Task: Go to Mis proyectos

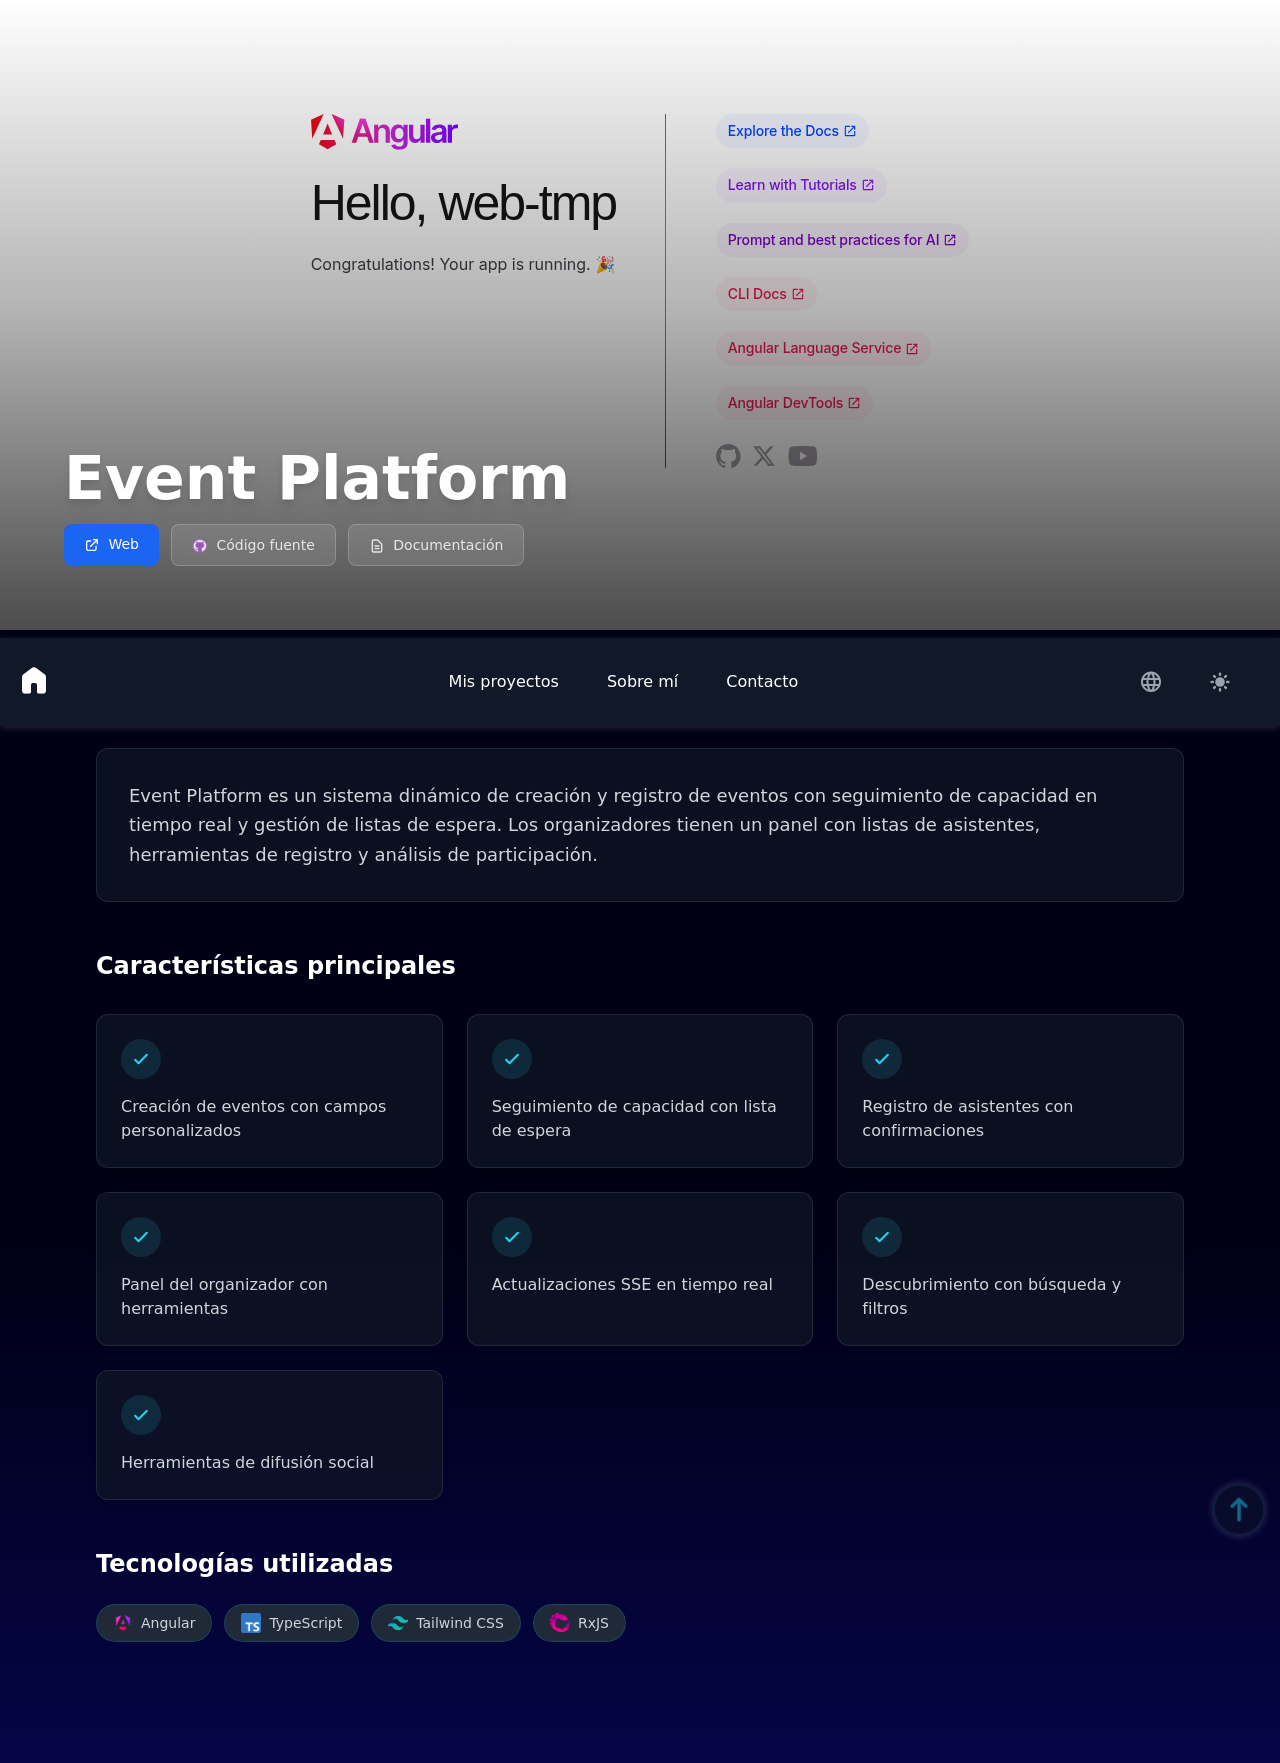Action: tap(504, 681)
